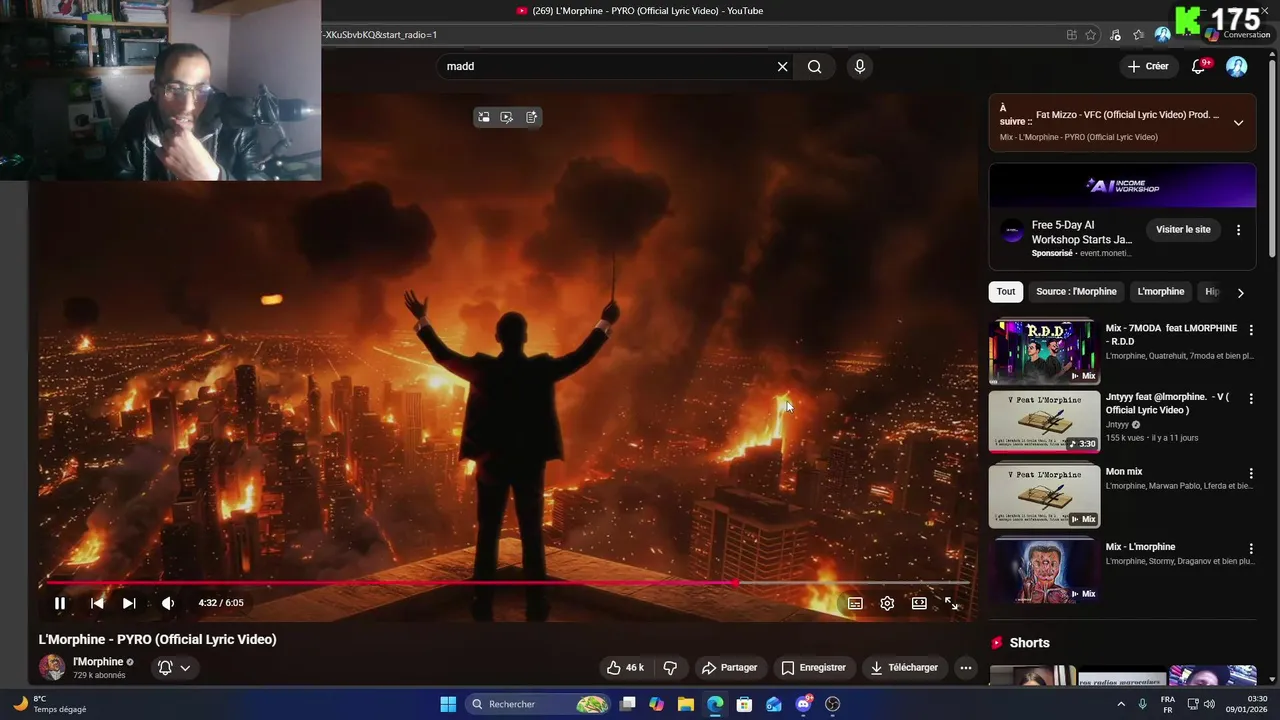Expand the À suivre playlist panel

tap(1238, 123)
